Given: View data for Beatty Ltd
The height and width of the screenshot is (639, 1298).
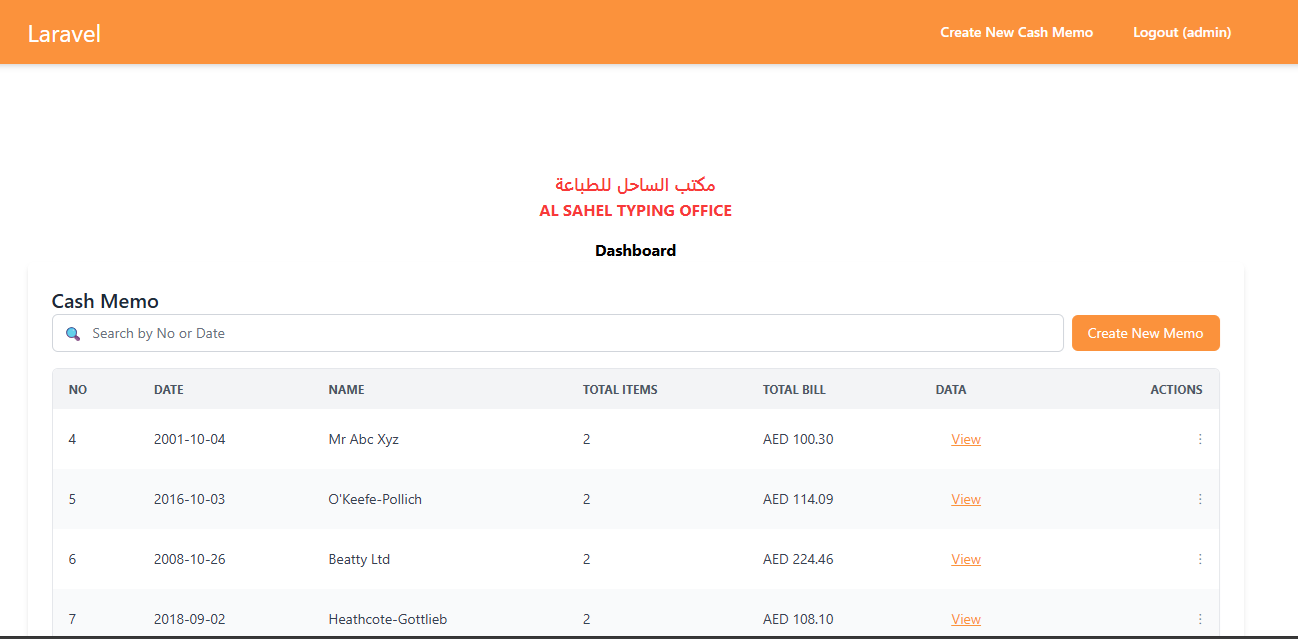Looking at the screenshot, I should pos(965,558).
